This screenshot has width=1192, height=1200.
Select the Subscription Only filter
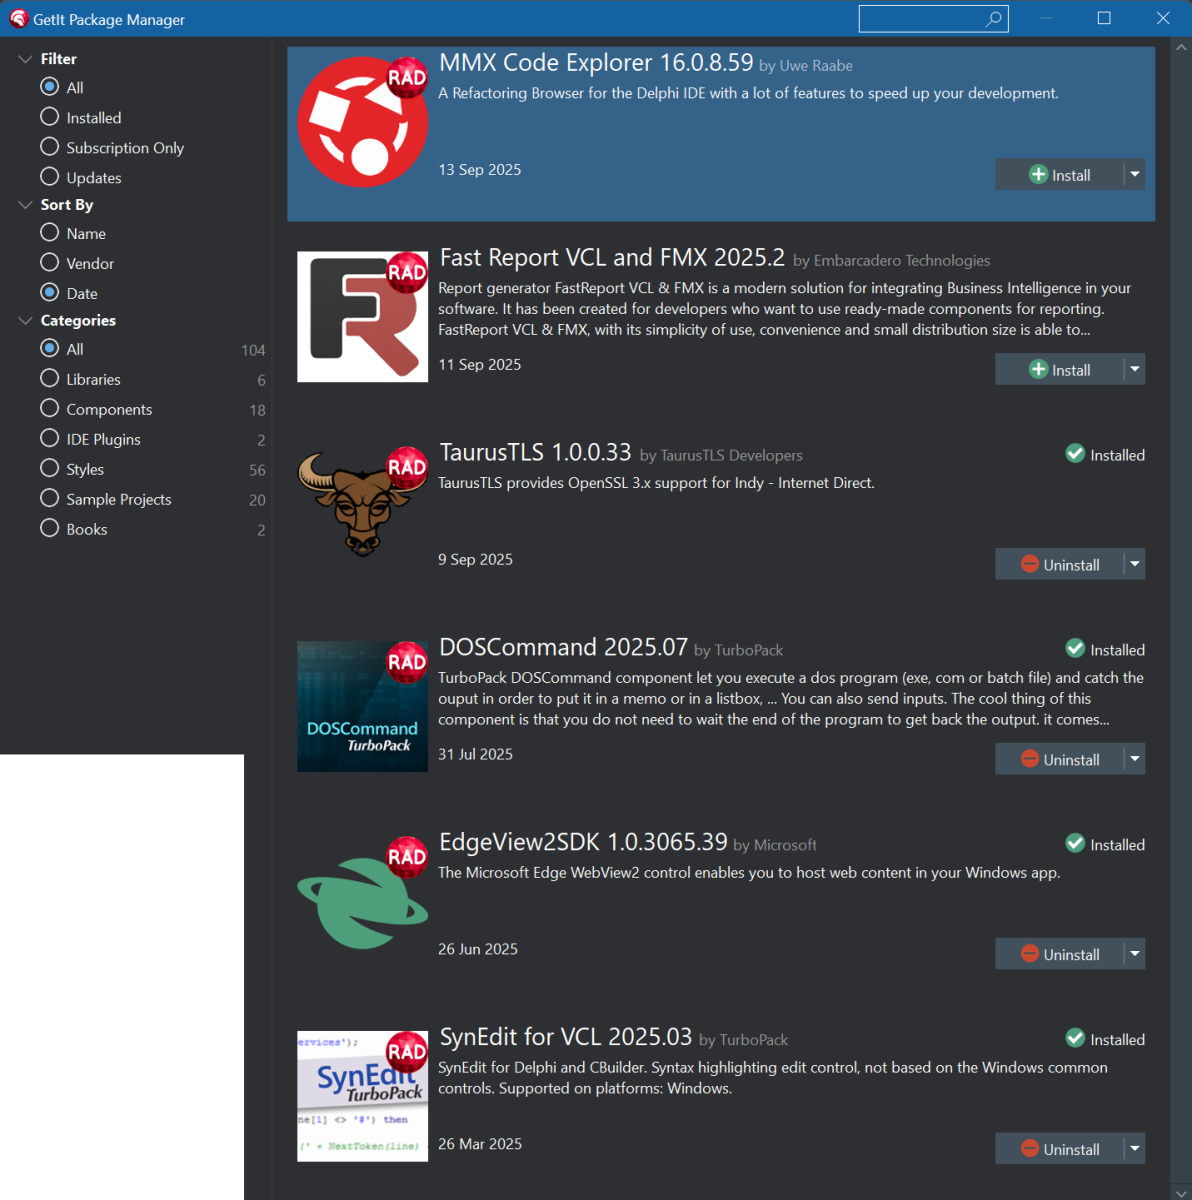point(50,147)
